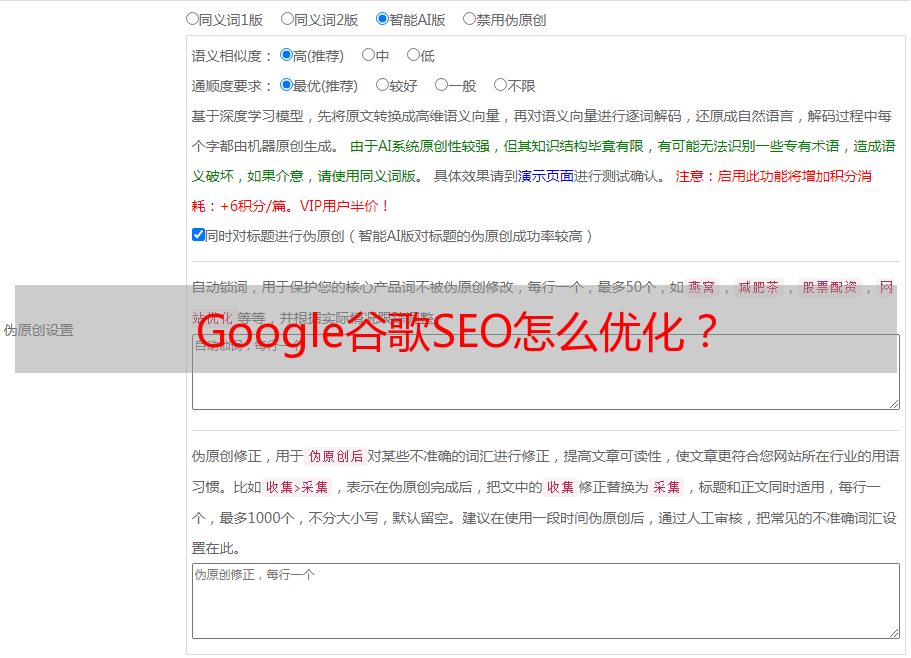Screen dimensions: 911x658
Task: Set 语义相似度 to 高(推荐)
Action: click(x=286, y=55)
